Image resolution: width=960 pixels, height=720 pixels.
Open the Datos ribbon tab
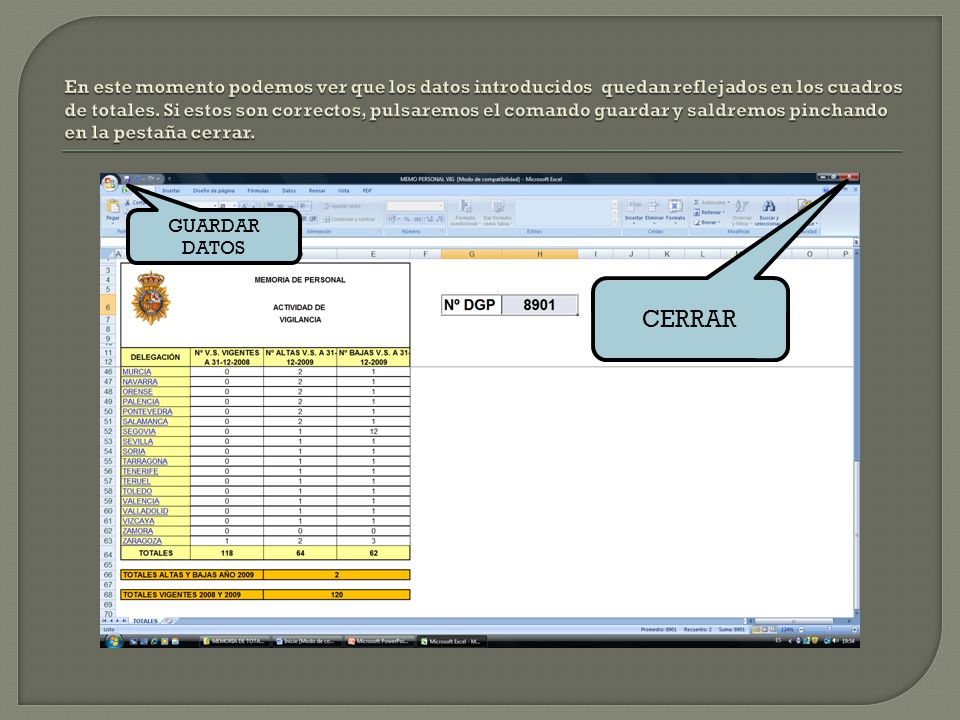point(289,191)
